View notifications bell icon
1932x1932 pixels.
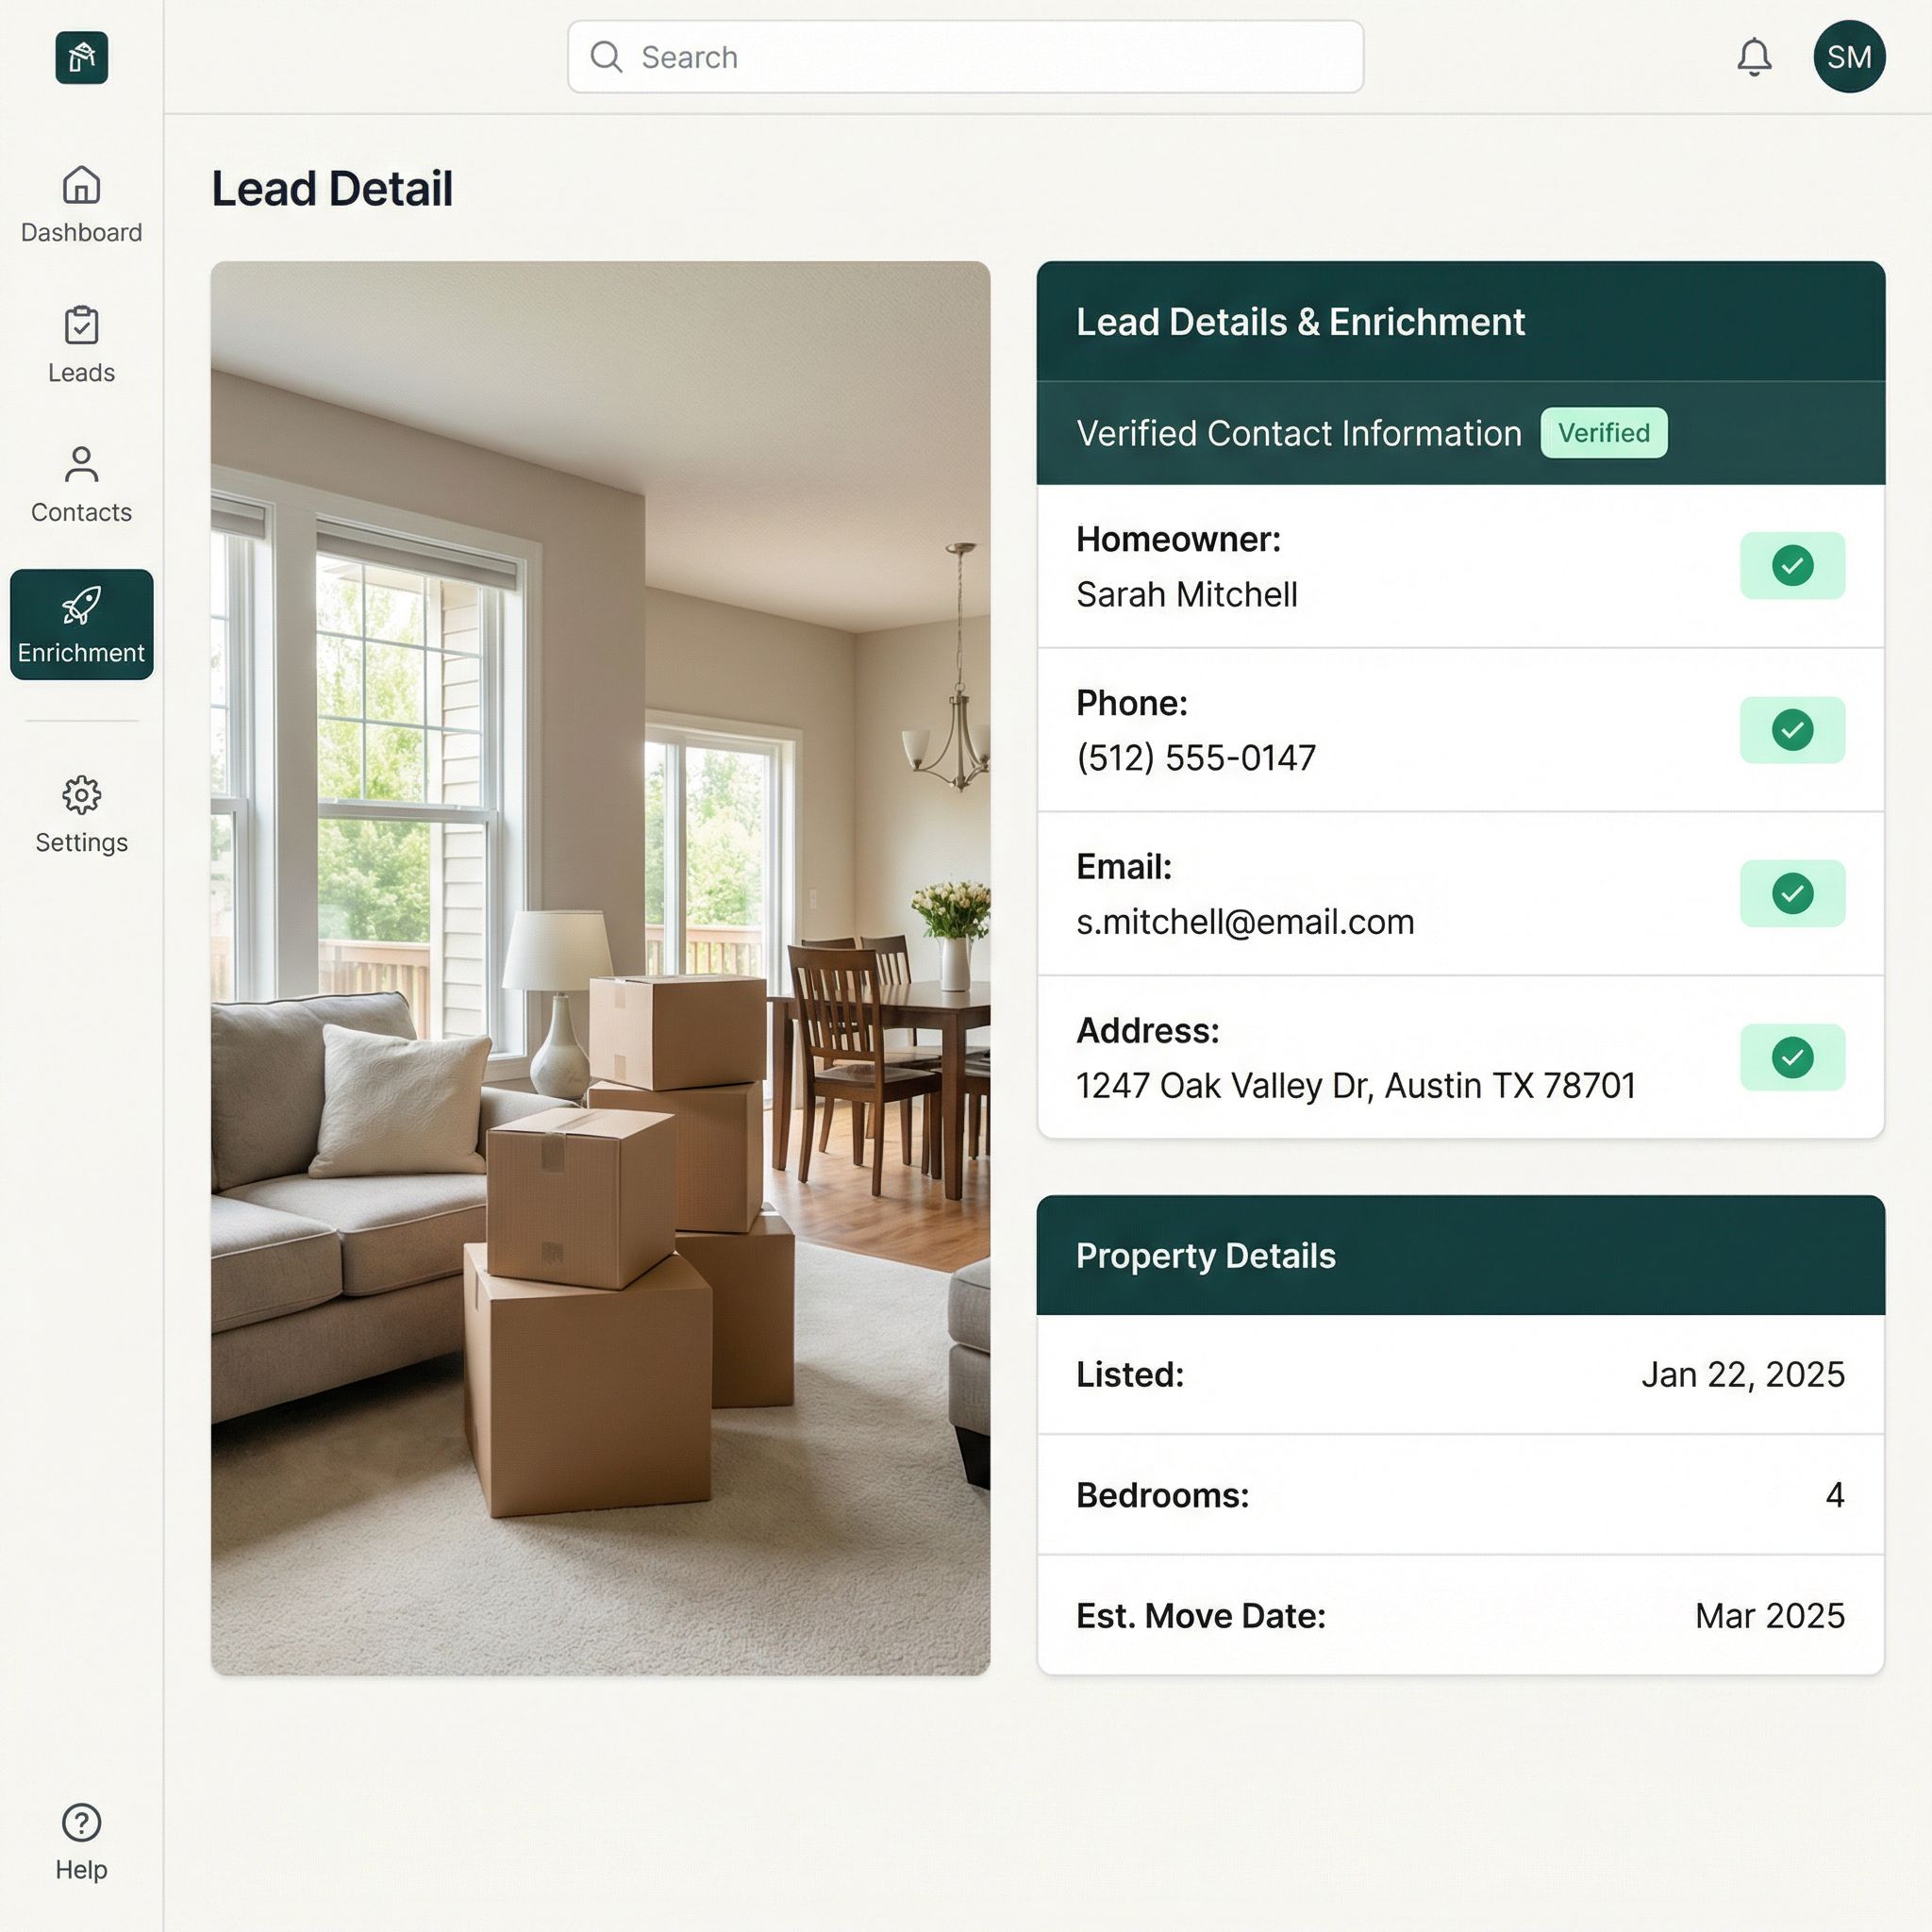[1754, 57]
